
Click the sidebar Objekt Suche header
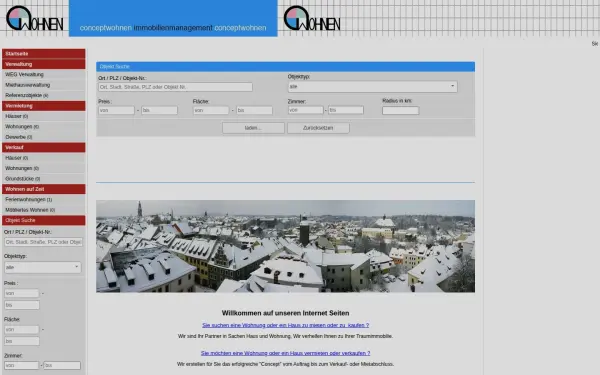(44, 220)
